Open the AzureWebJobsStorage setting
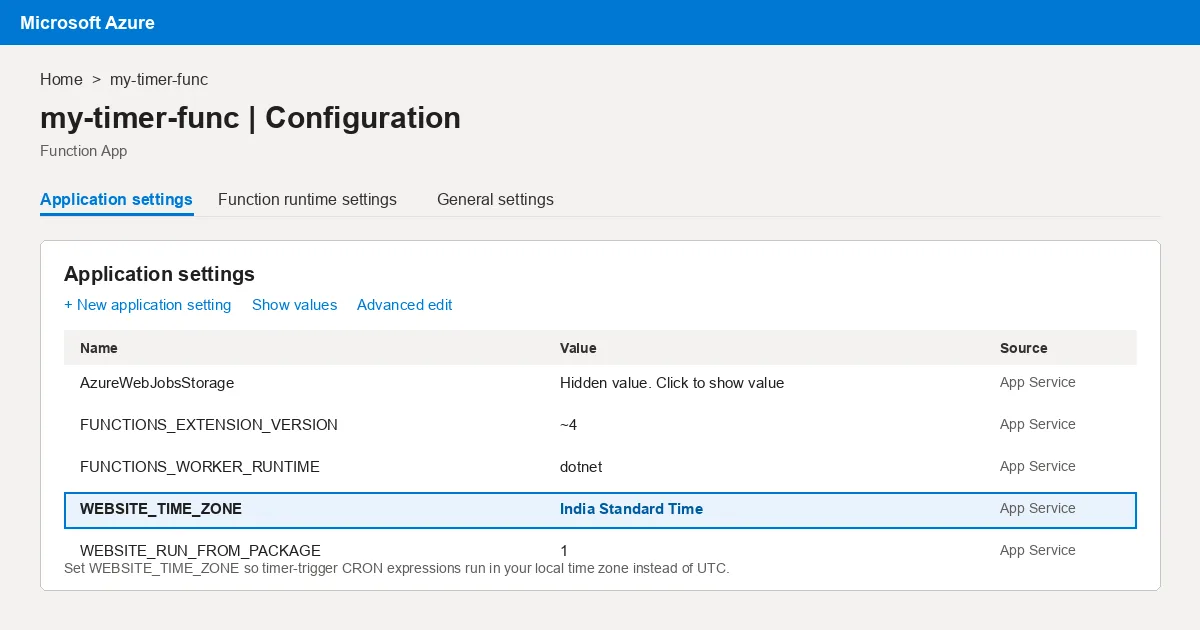Viewport: 1200px width, 630px height. click(157, 383)
